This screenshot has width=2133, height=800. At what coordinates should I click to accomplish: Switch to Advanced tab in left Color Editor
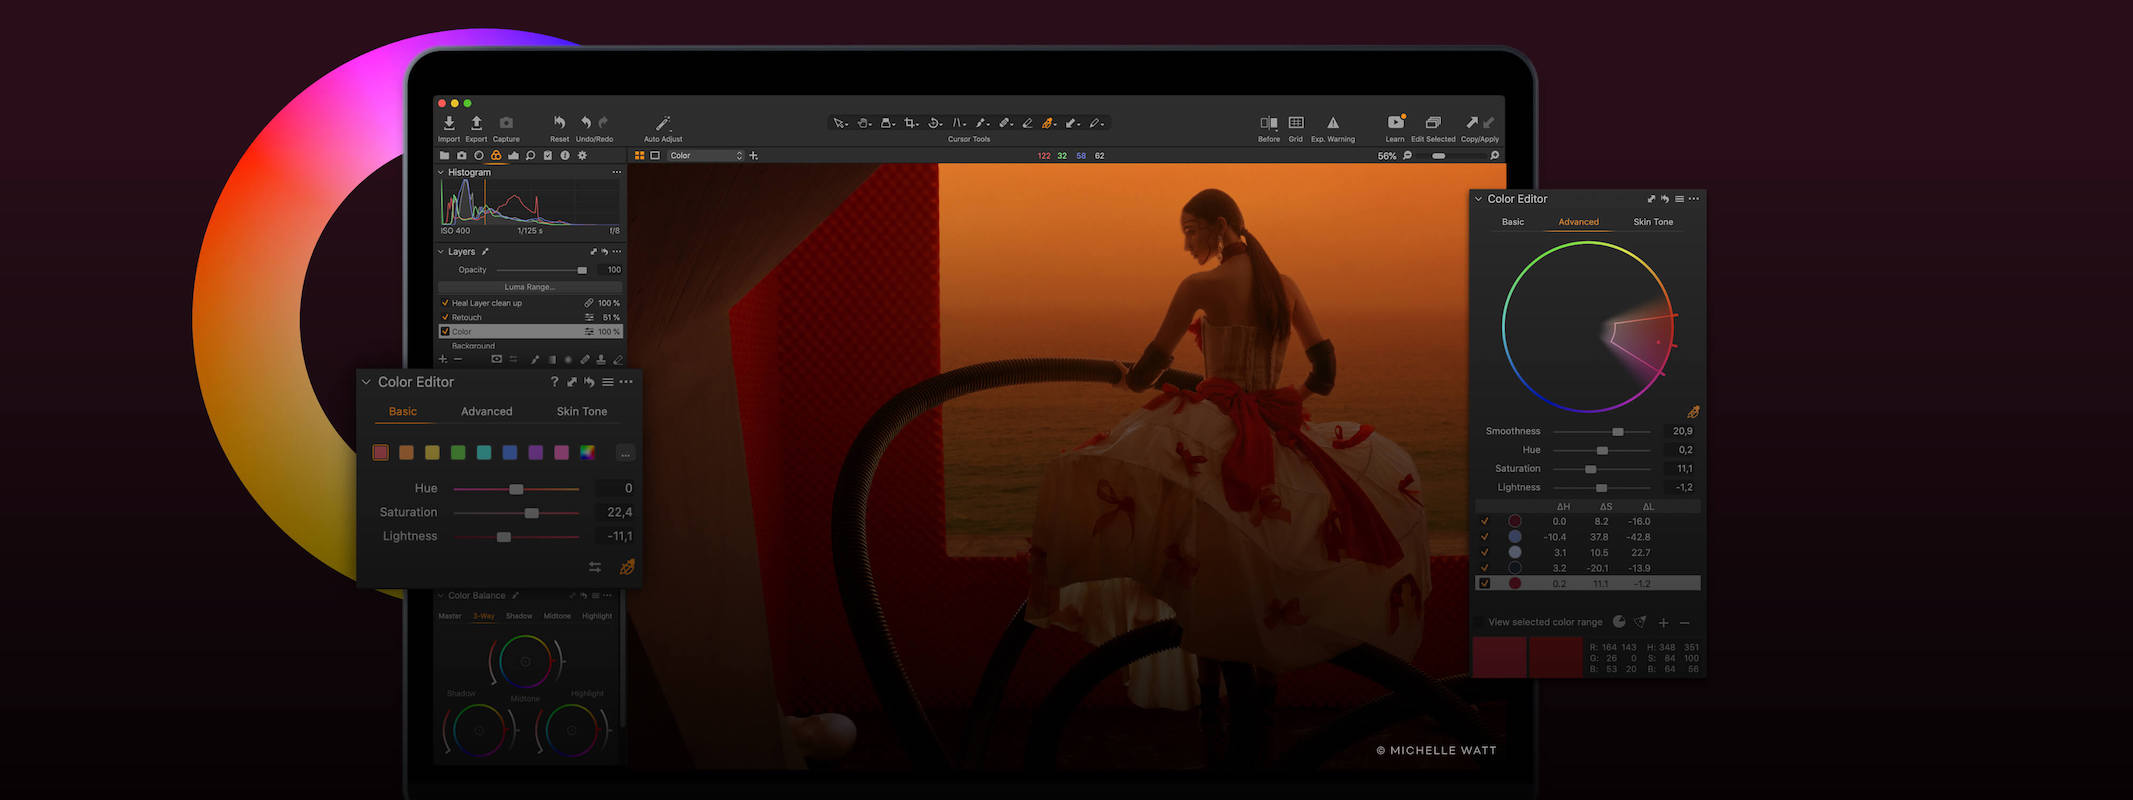tap(486, 411)
